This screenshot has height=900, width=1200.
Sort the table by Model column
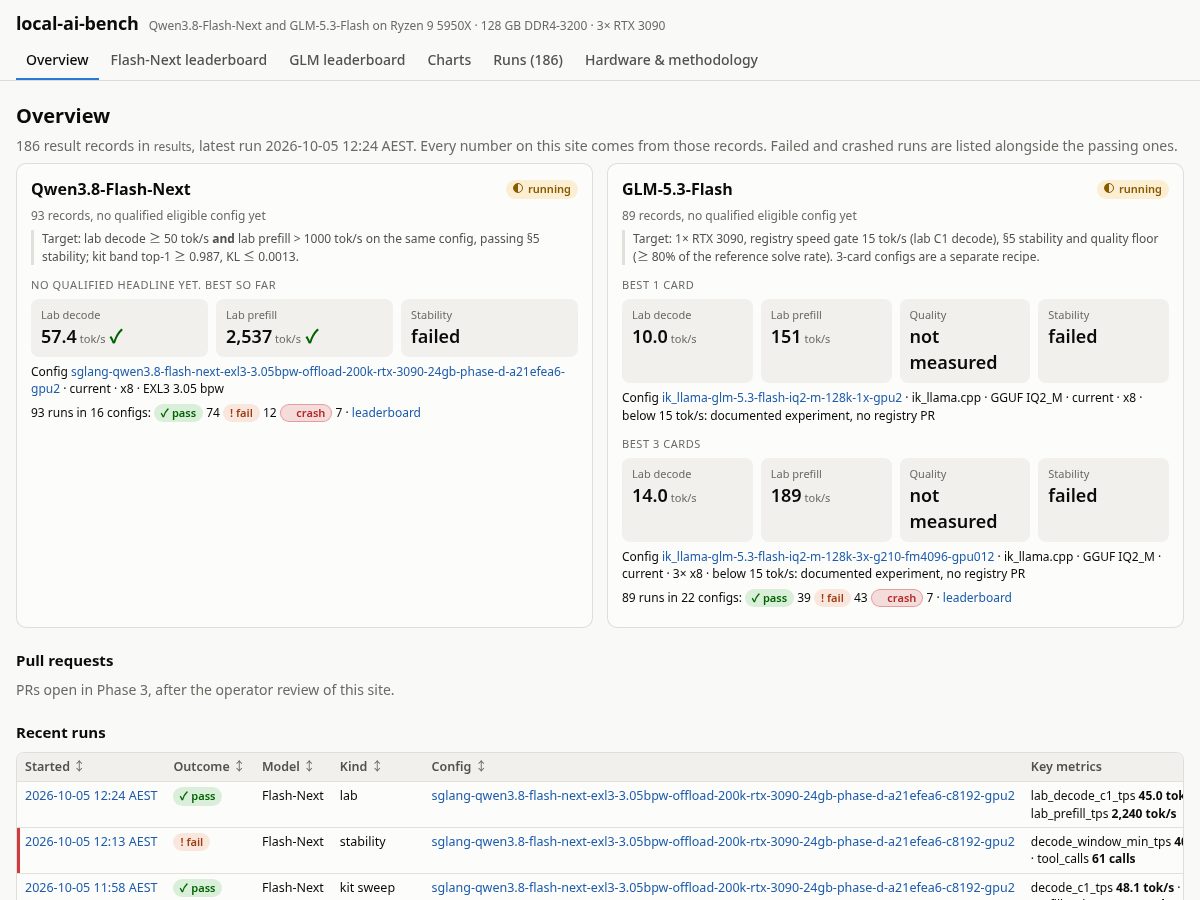(288, 767)
